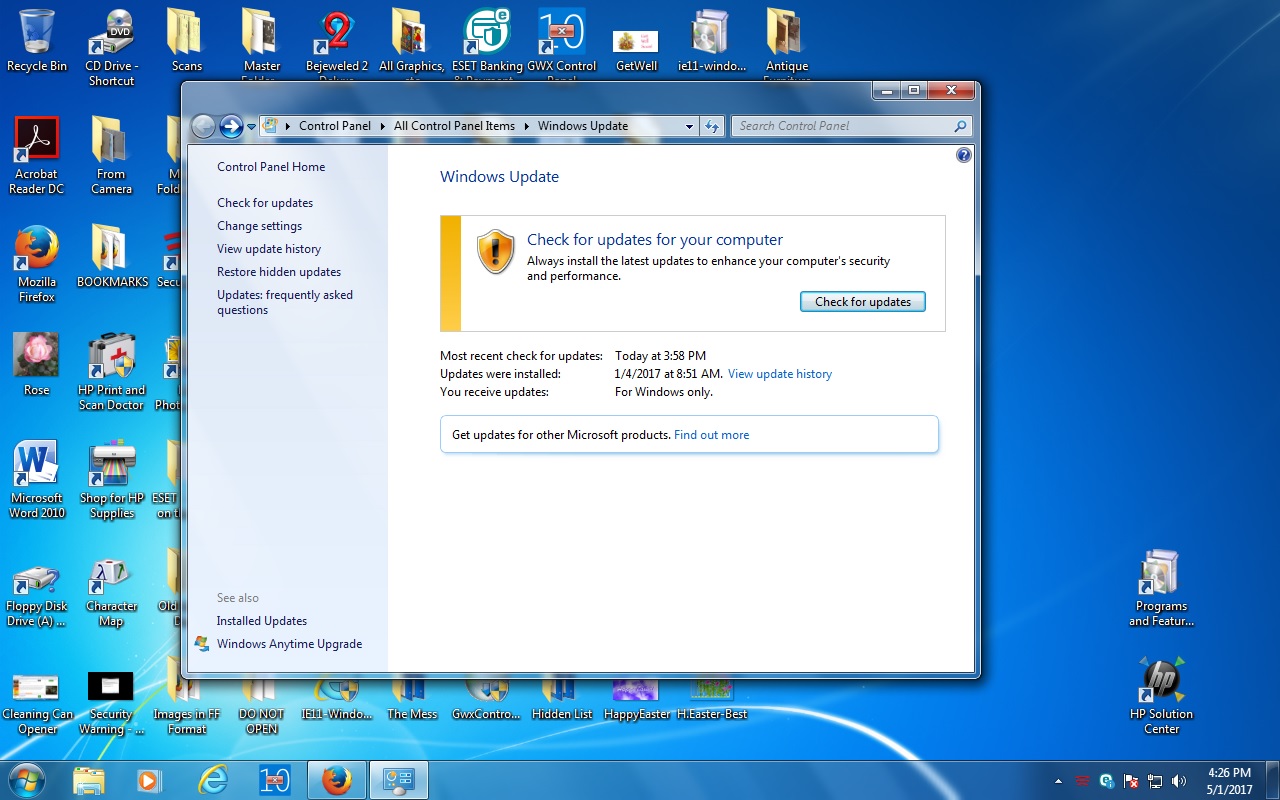Click All Control Panel Items breadcrumb
Image resolution: width=1280 pixels, height=800 pixels.
coord(454,126)
